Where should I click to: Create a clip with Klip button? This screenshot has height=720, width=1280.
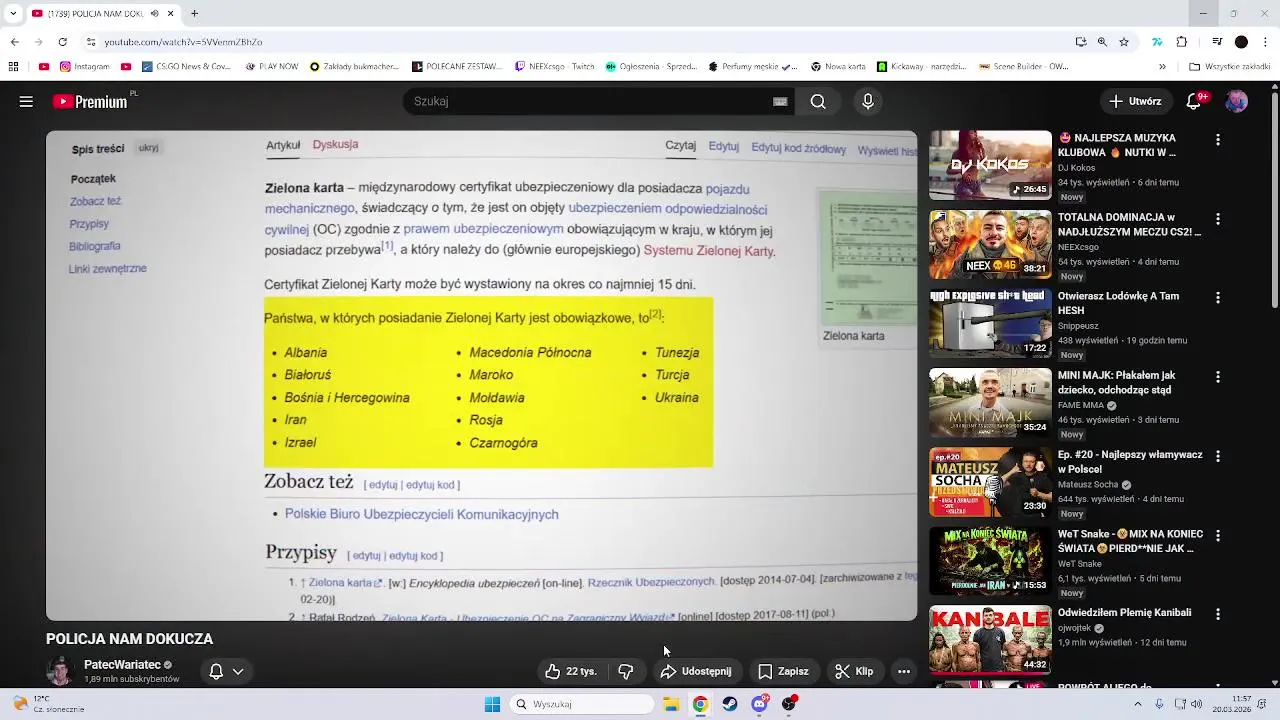click(855, 672)
